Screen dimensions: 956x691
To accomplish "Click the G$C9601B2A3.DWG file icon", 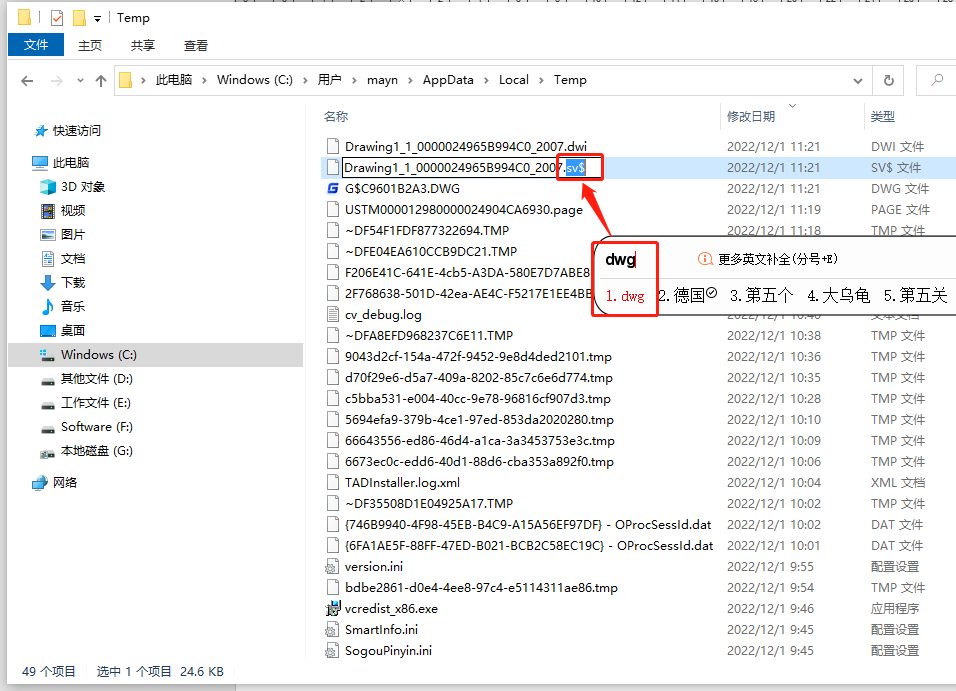I will (x=333, y=188).
